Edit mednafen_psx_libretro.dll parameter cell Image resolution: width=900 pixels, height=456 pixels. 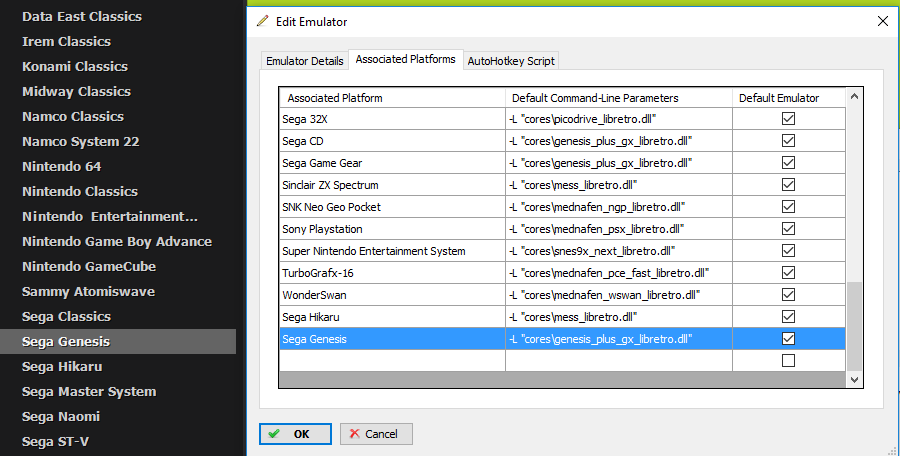click(619, 229)
